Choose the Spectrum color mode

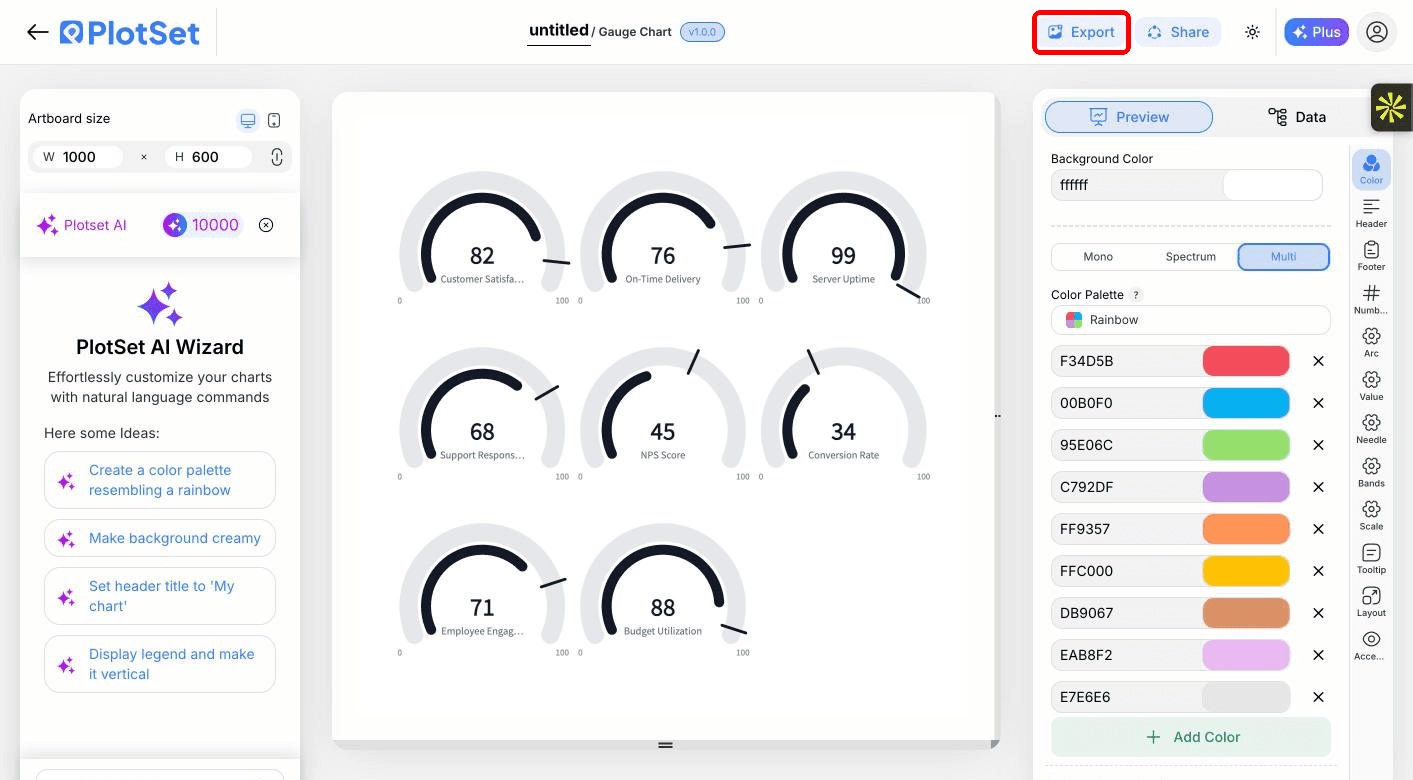click(x=1190, y=257)
